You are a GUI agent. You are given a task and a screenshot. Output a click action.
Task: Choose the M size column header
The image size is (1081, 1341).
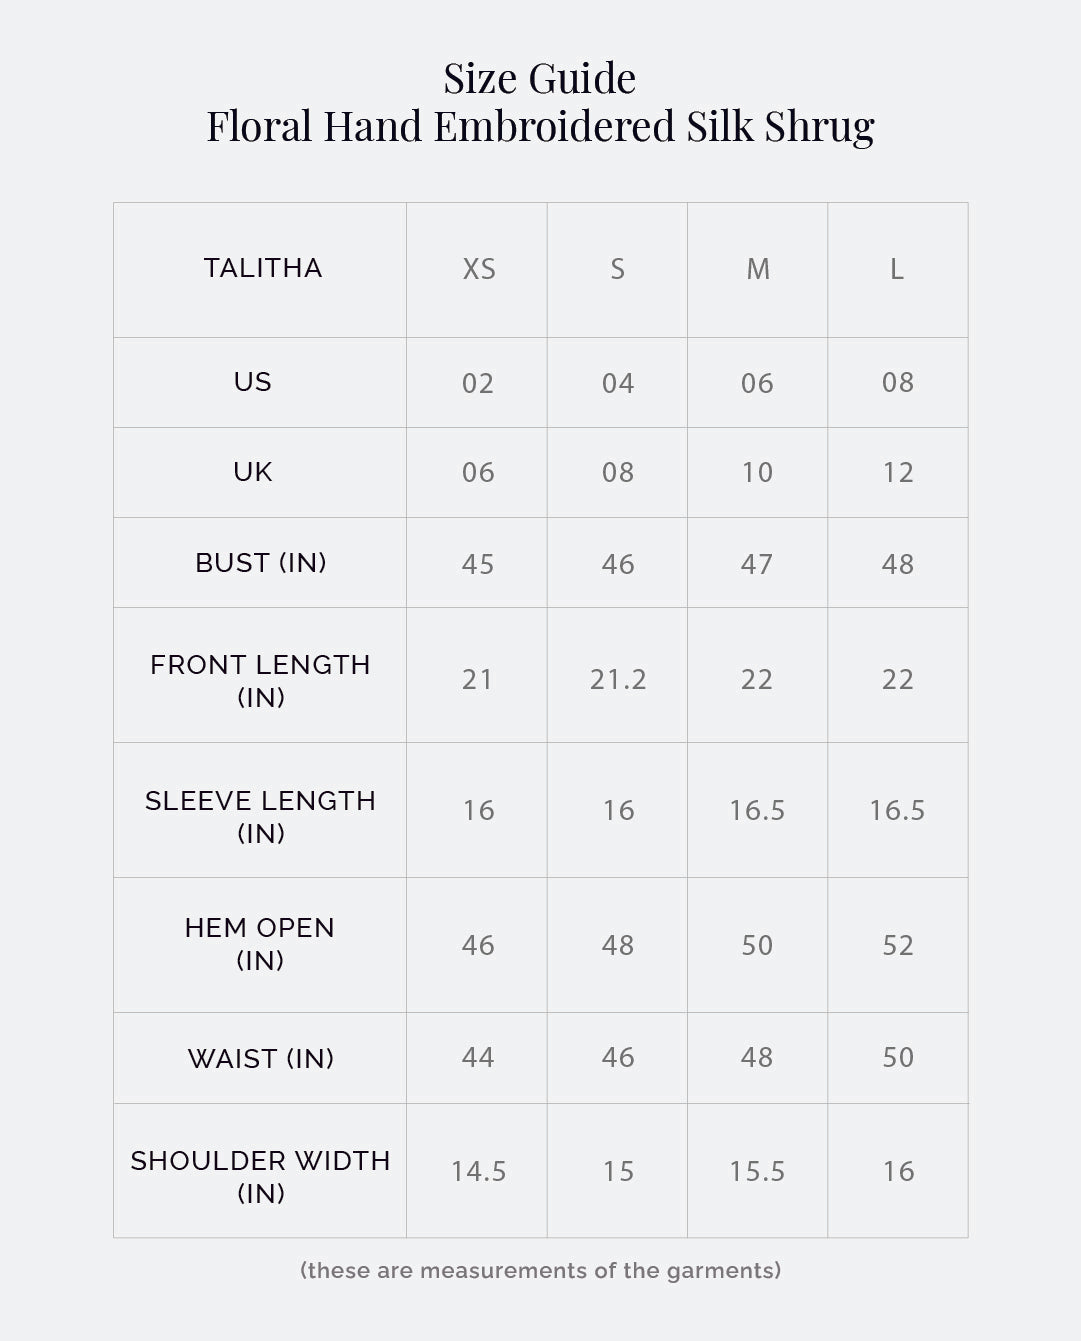(757, 269)
